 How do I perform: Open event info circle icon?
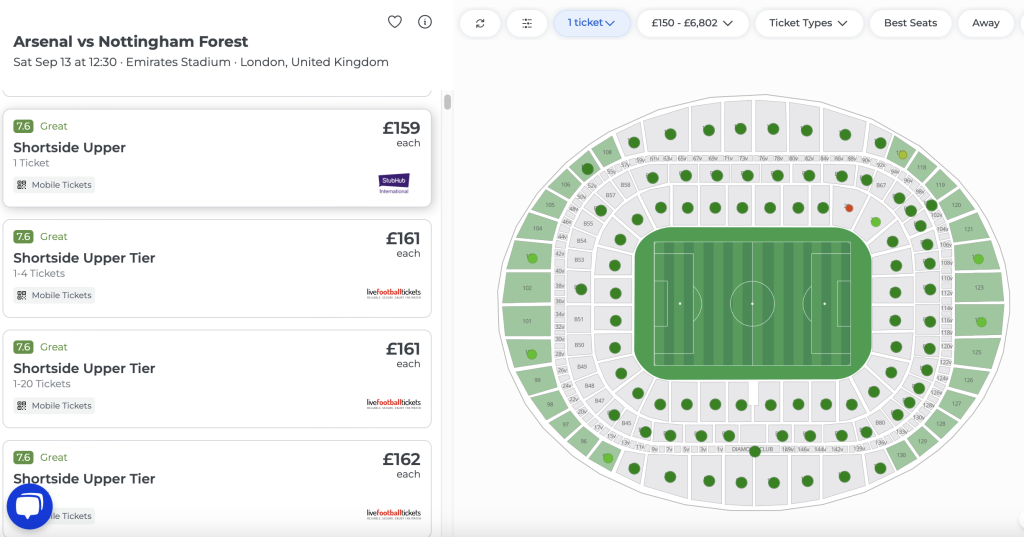424,22
